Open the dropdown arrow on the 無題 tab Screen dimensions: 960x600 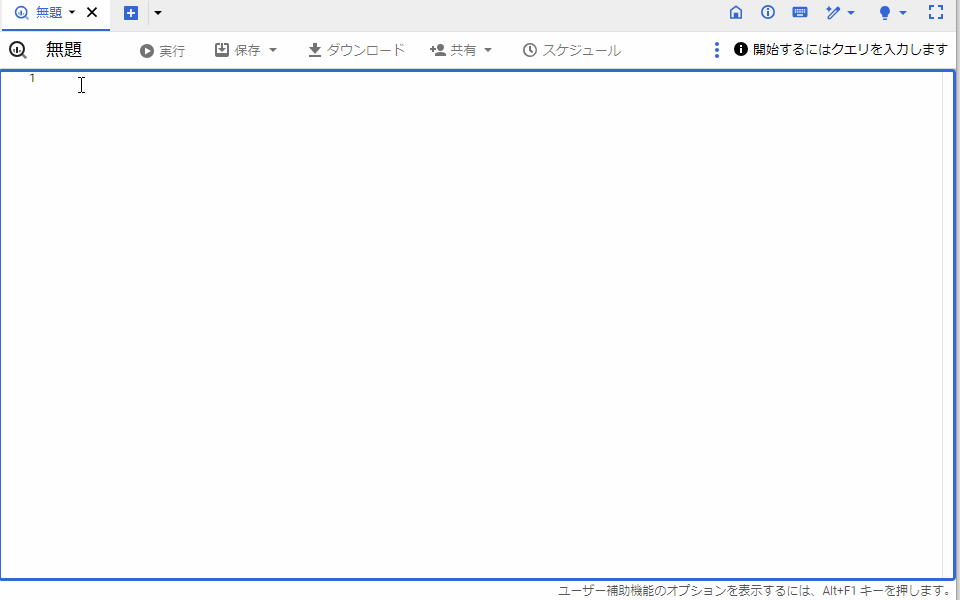(72, 13)
